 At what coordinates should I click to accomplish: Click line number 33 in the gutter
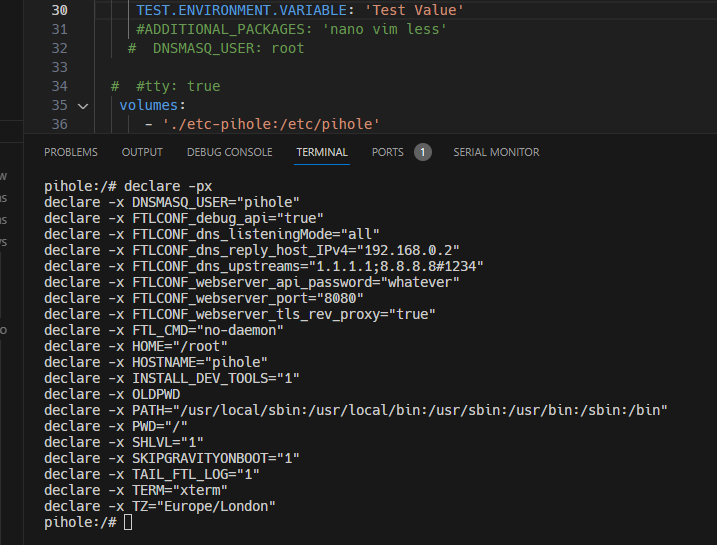point(58,67)
